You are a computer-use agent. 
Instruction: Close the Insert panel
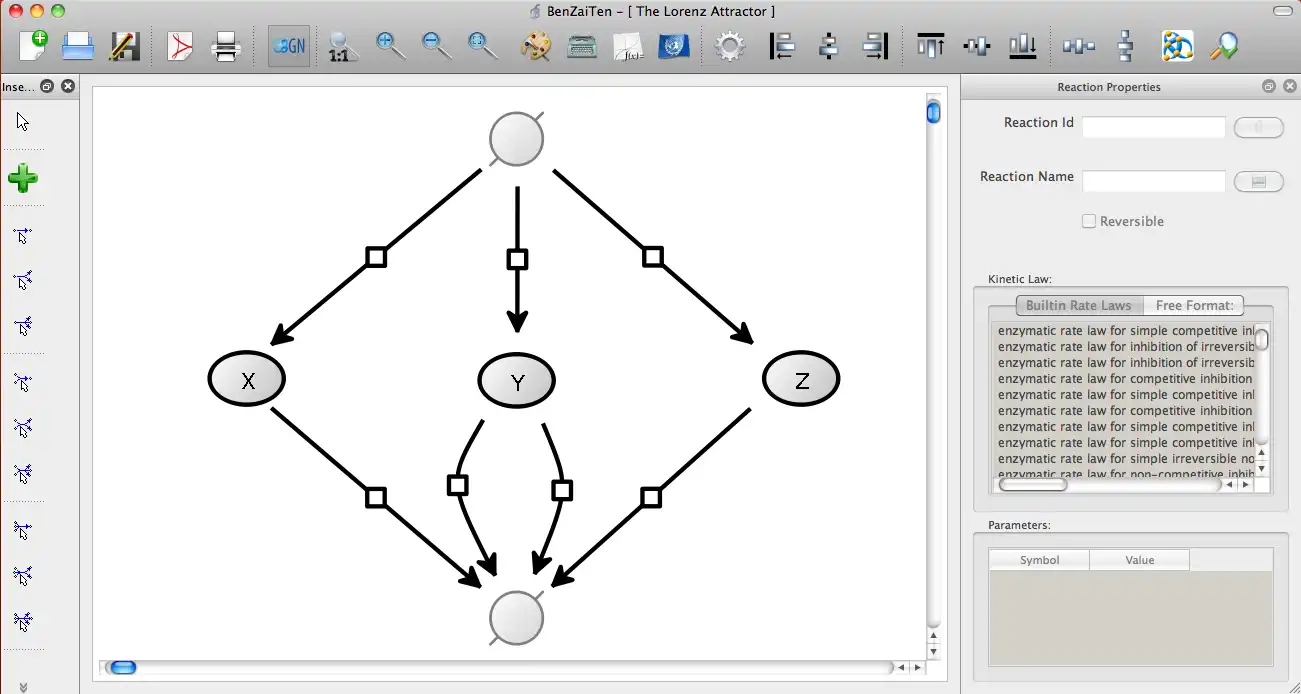click(x=68, y=87)
